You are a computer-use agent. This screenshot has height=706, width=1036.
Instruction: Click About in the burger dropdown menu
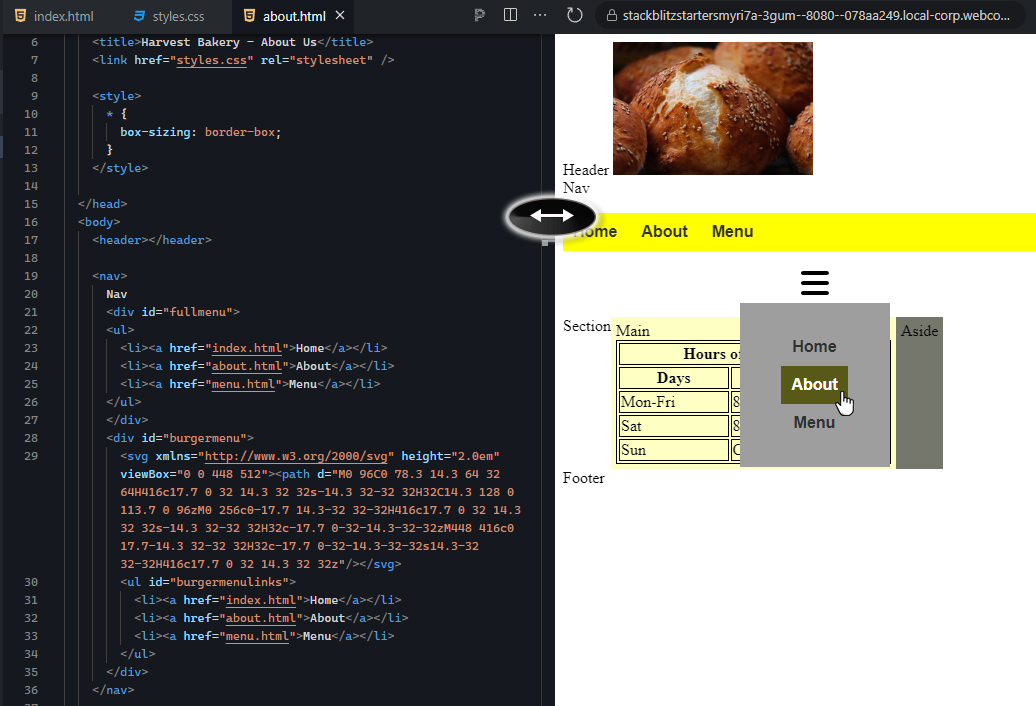[814, 383]
